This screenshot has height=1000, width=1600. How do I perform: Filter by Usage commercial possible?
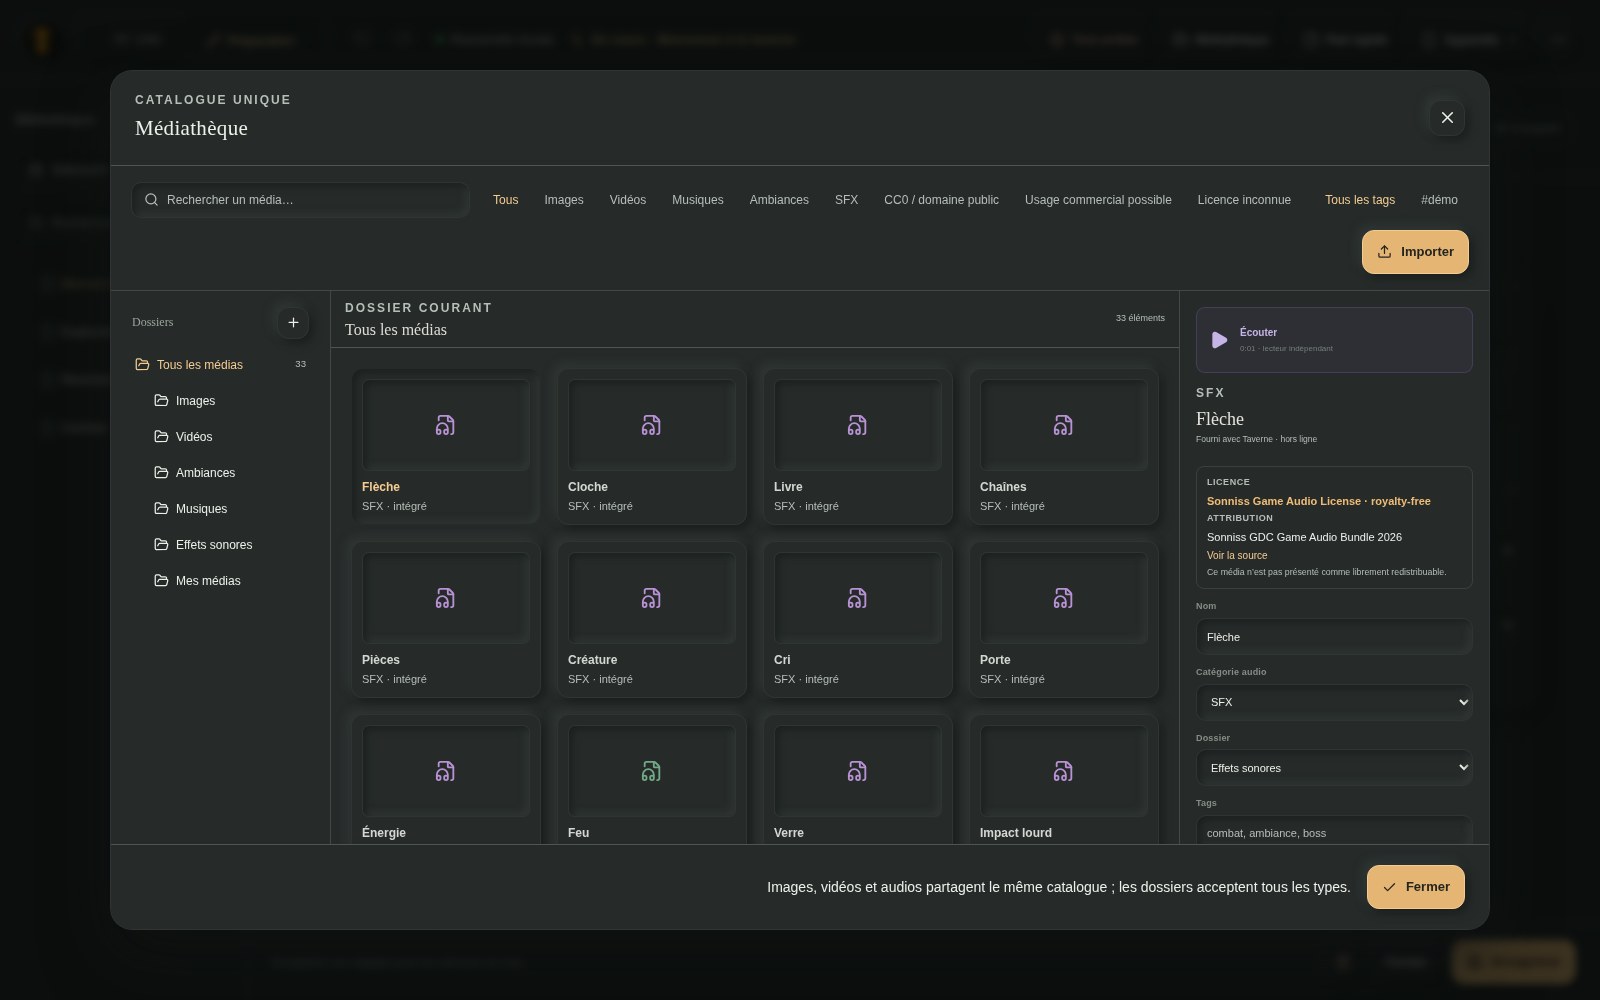1098,200
